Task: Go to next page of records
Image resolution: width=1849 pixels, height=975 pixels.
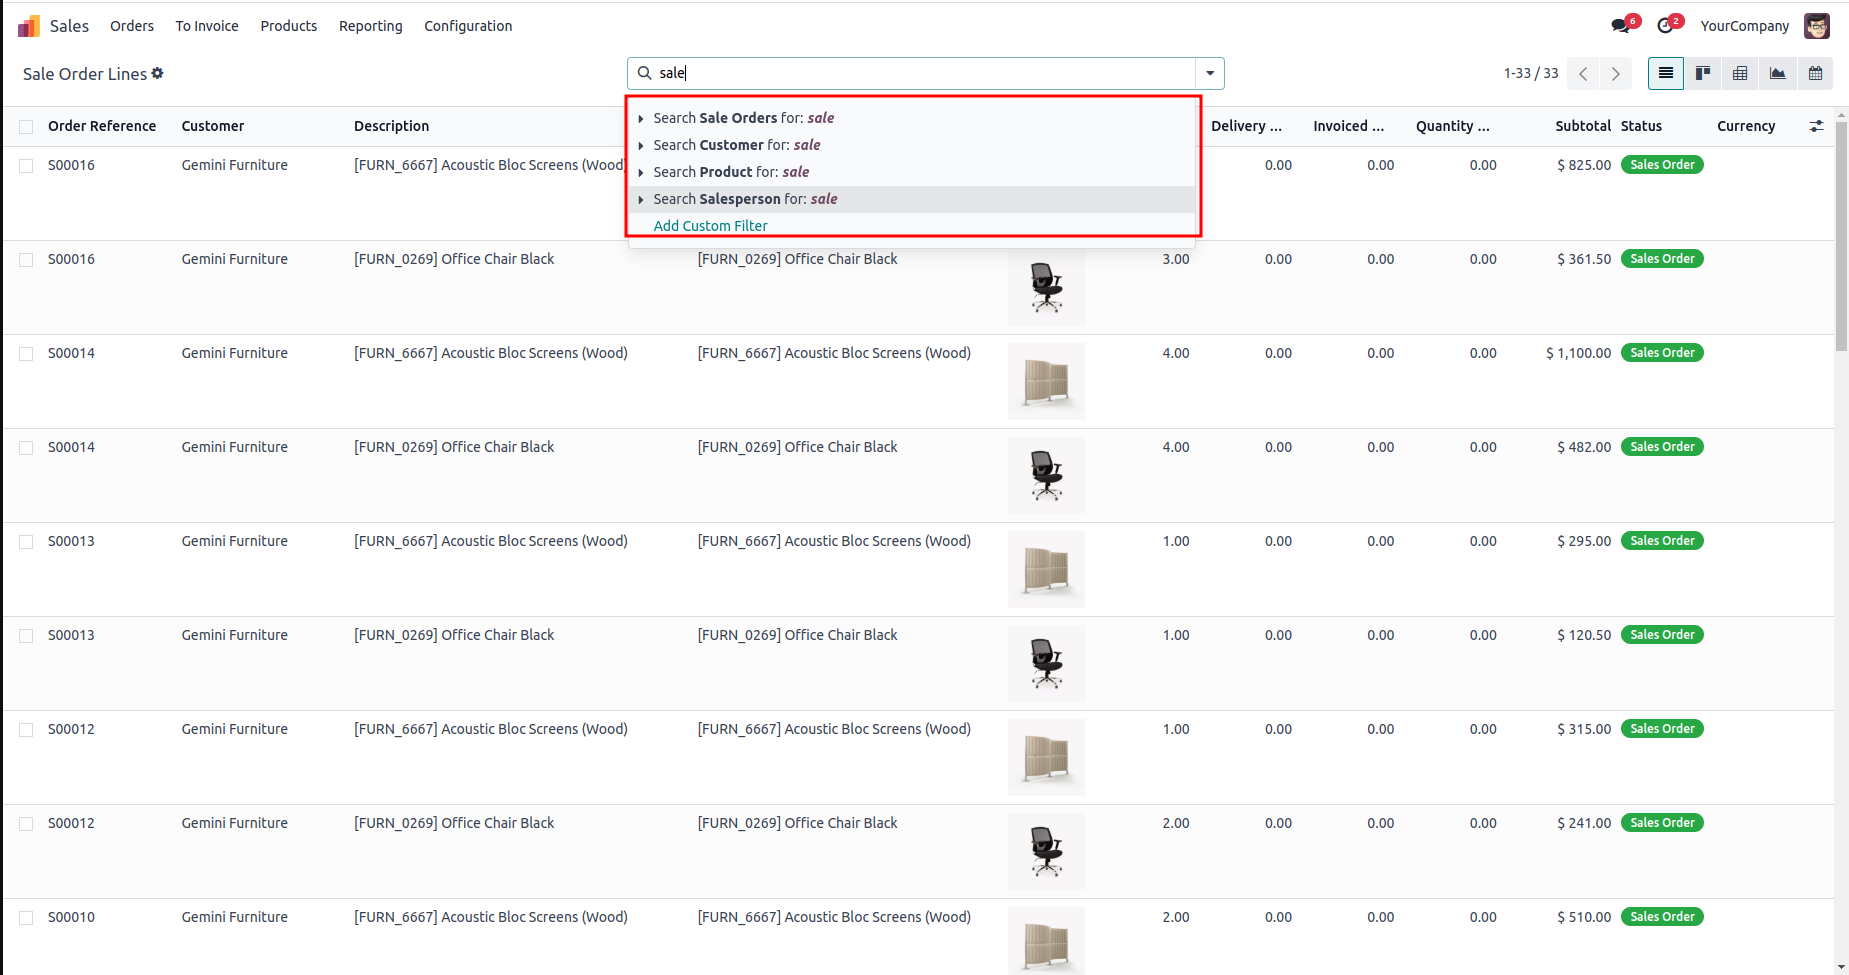Action: click(x=1615, y=73)
